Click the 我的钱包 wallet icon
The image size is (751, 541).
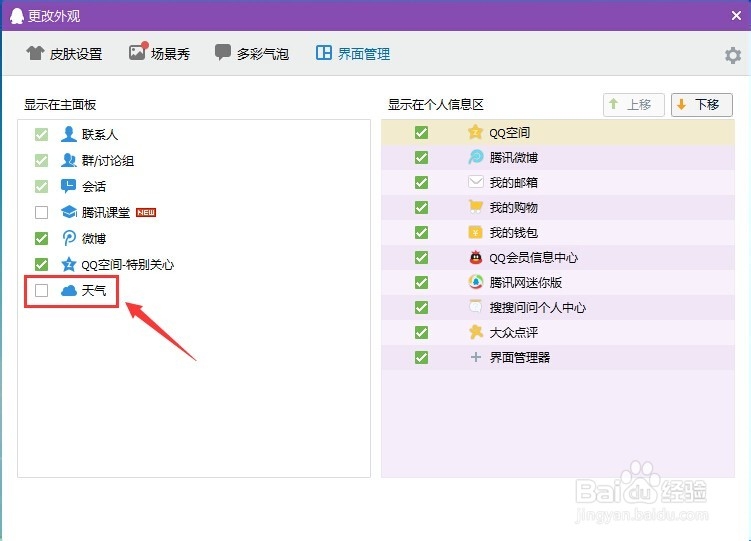point(475,232)
